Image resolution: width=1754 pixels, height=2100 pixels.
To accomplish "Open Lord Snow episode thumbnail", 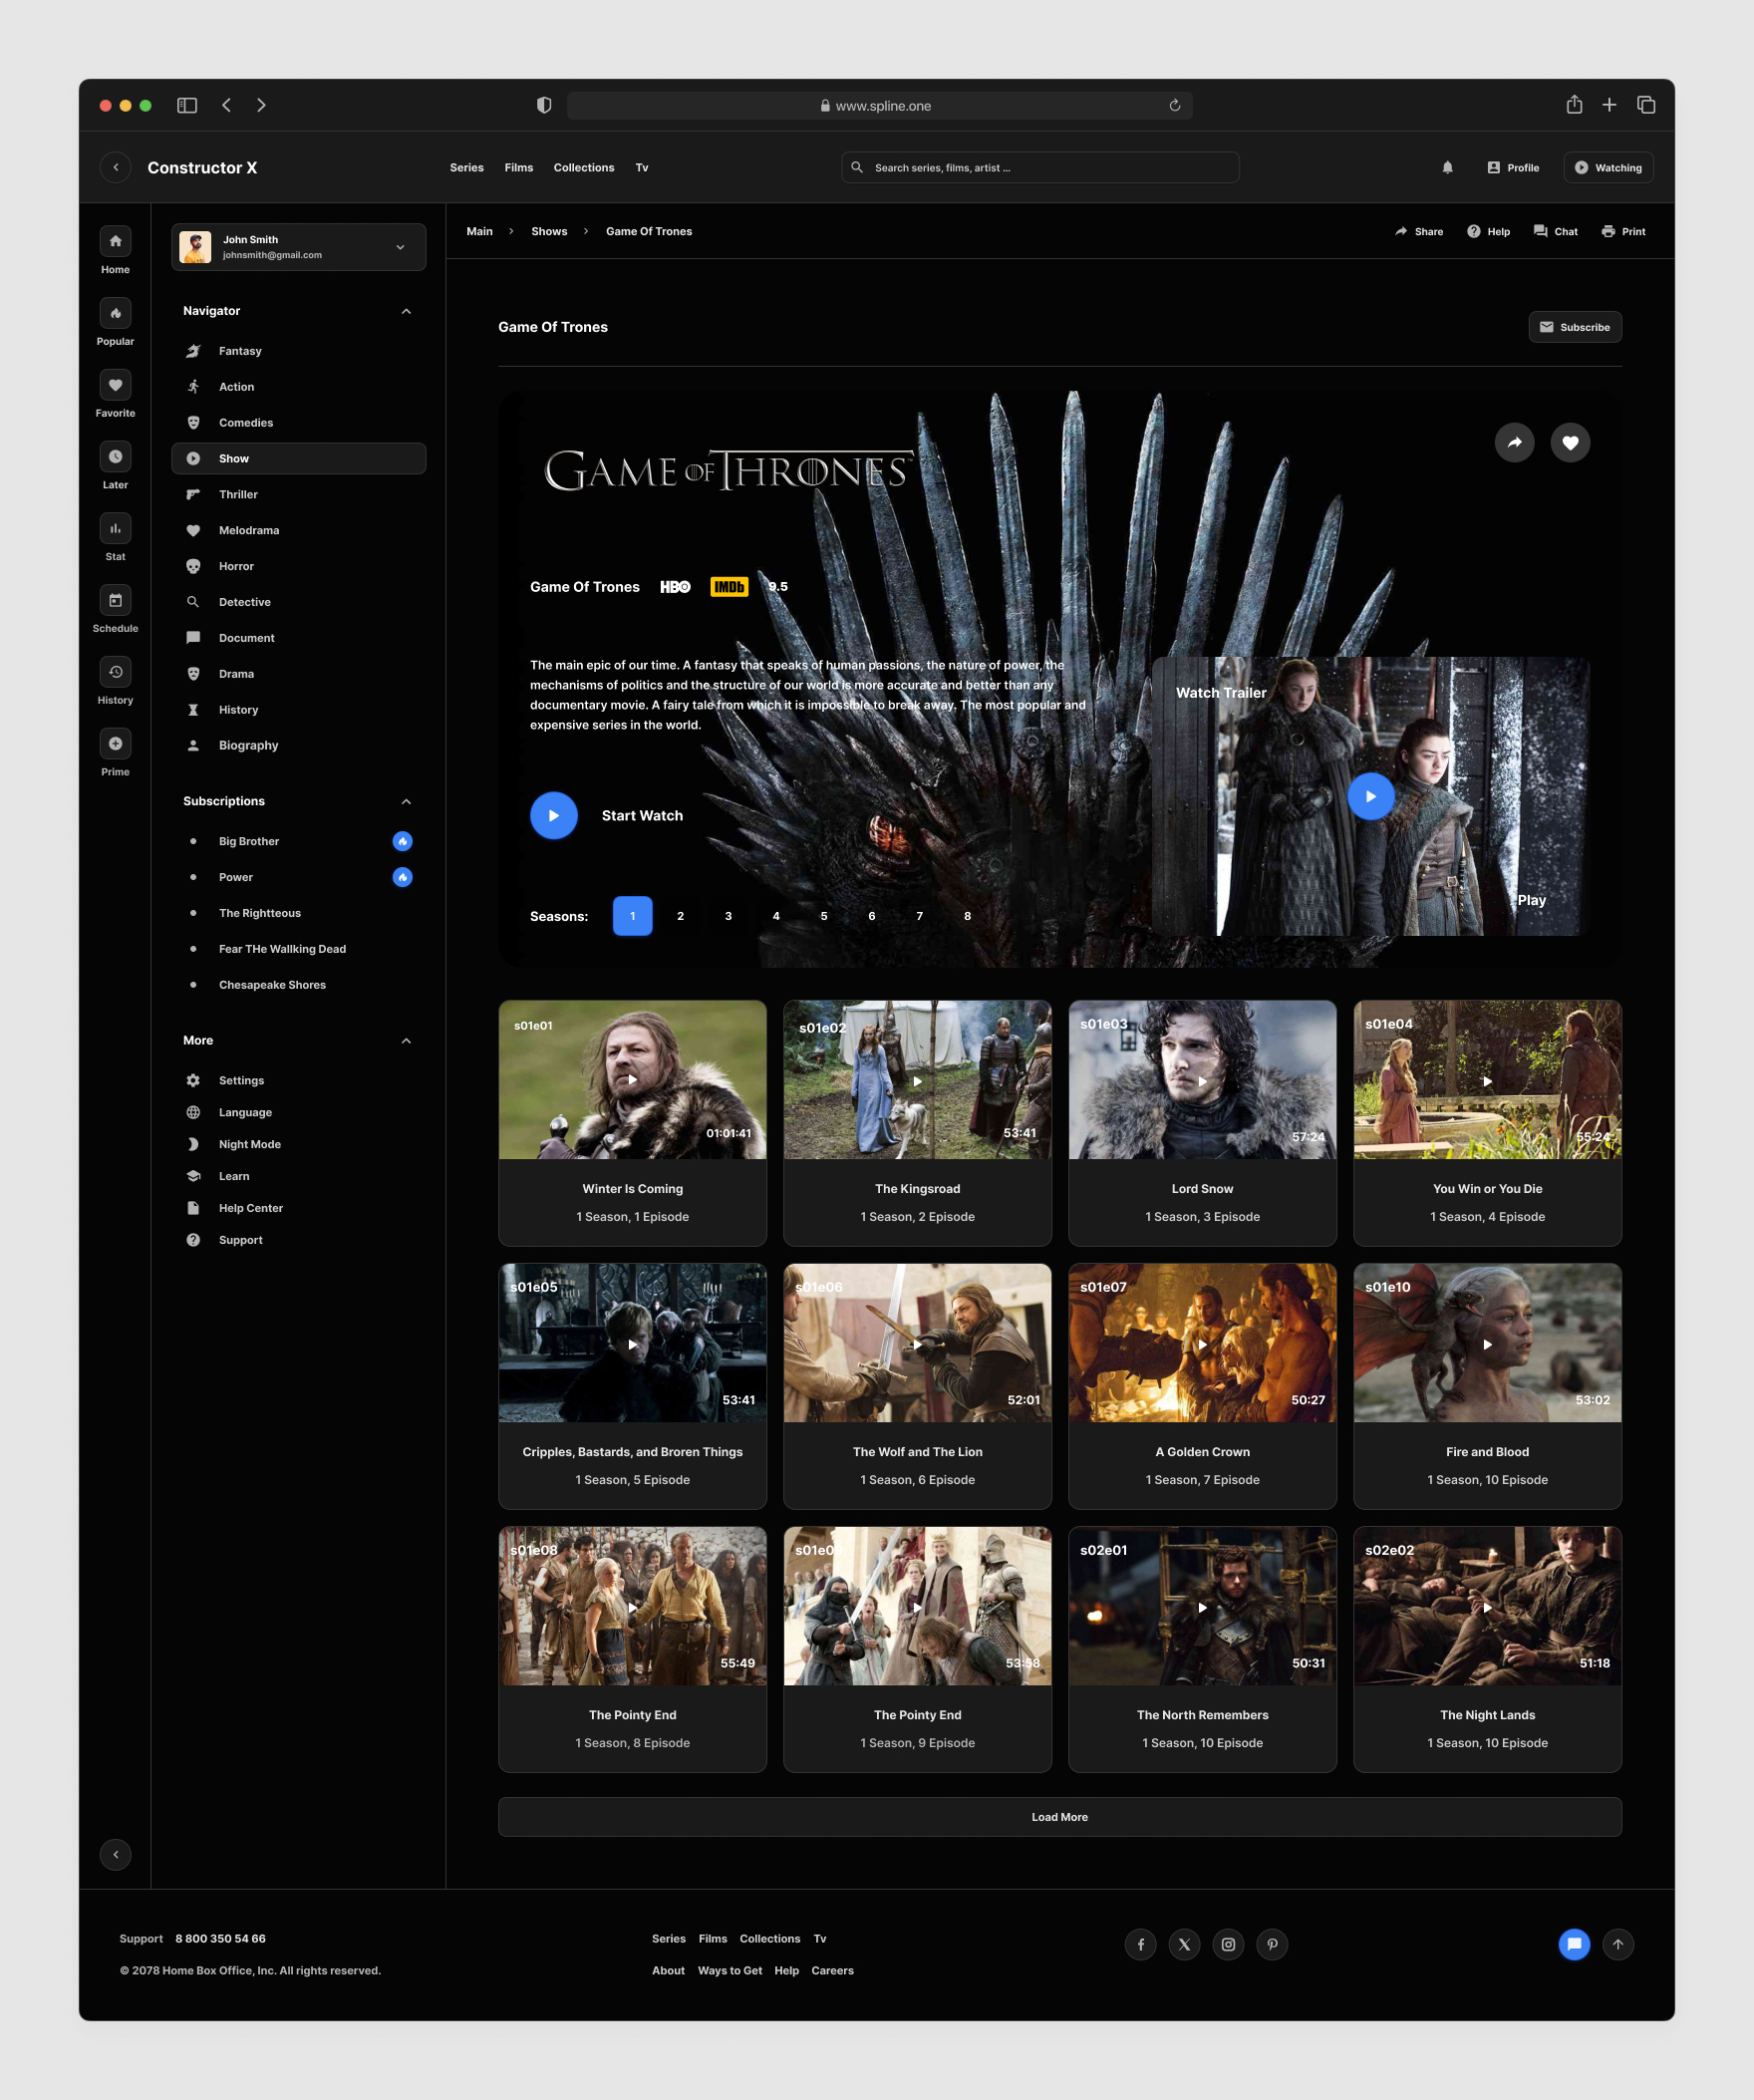I will coord(1202,1080).
